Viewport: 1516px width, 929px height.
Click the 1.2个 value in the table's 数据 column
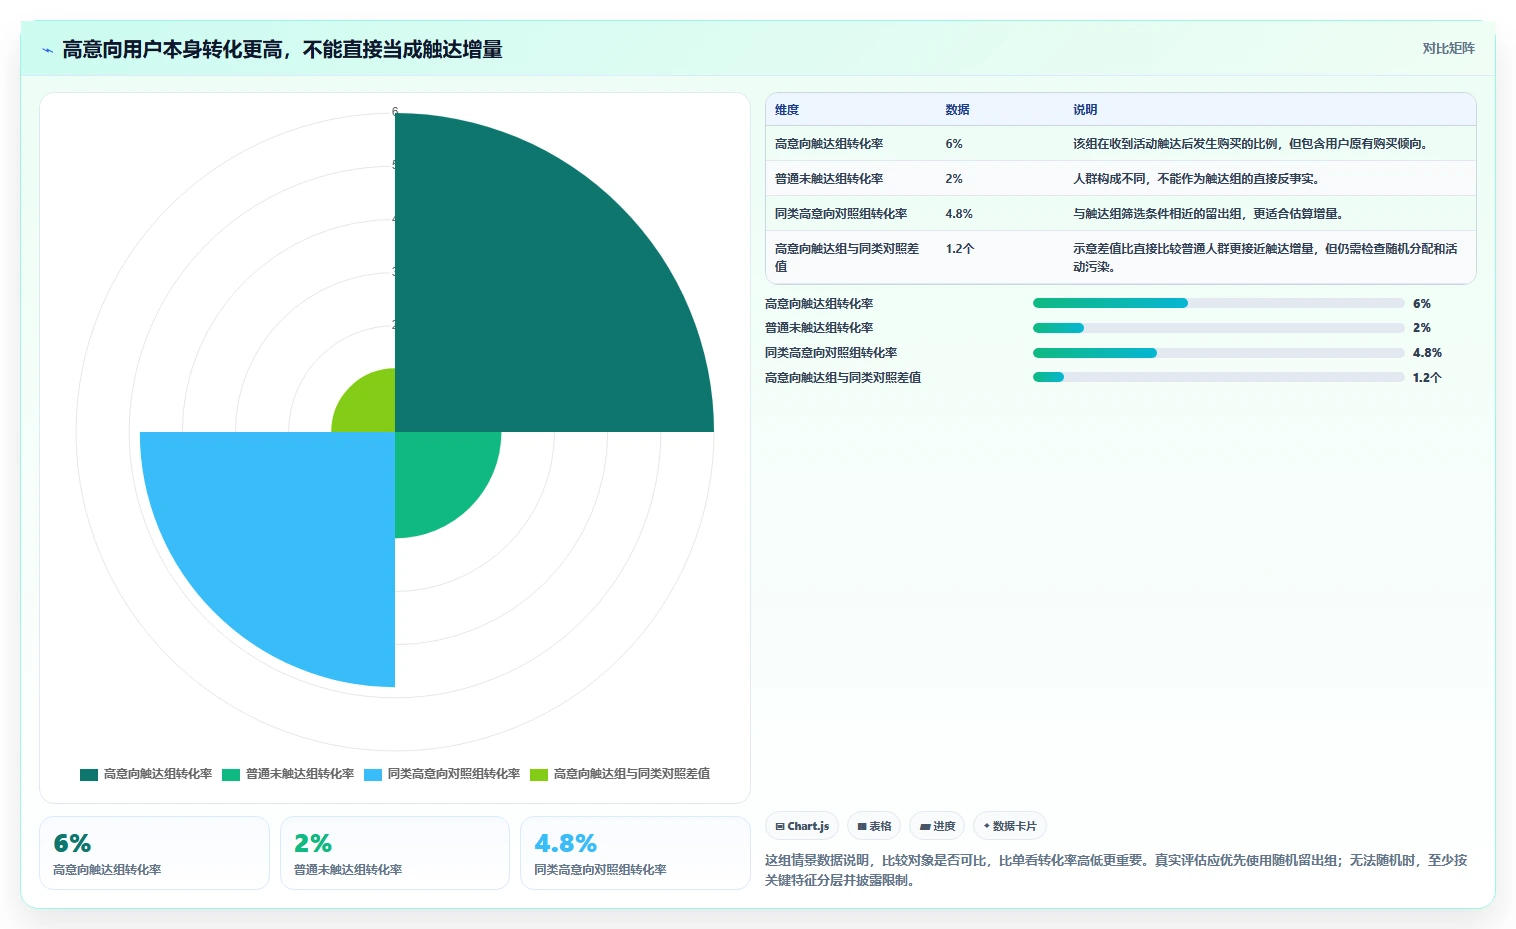pos(959,249)
